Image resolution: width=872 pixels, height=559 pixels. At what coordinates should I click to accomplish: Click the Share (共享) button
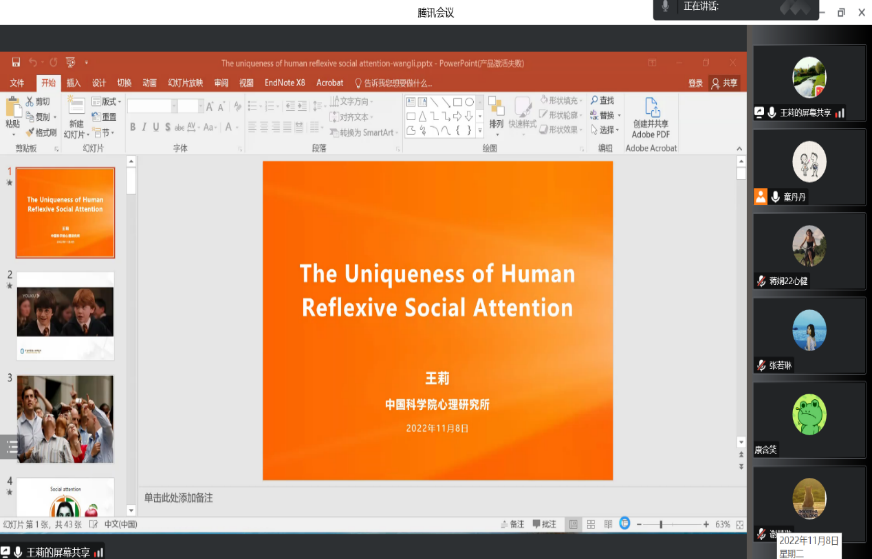coord(725,83)
